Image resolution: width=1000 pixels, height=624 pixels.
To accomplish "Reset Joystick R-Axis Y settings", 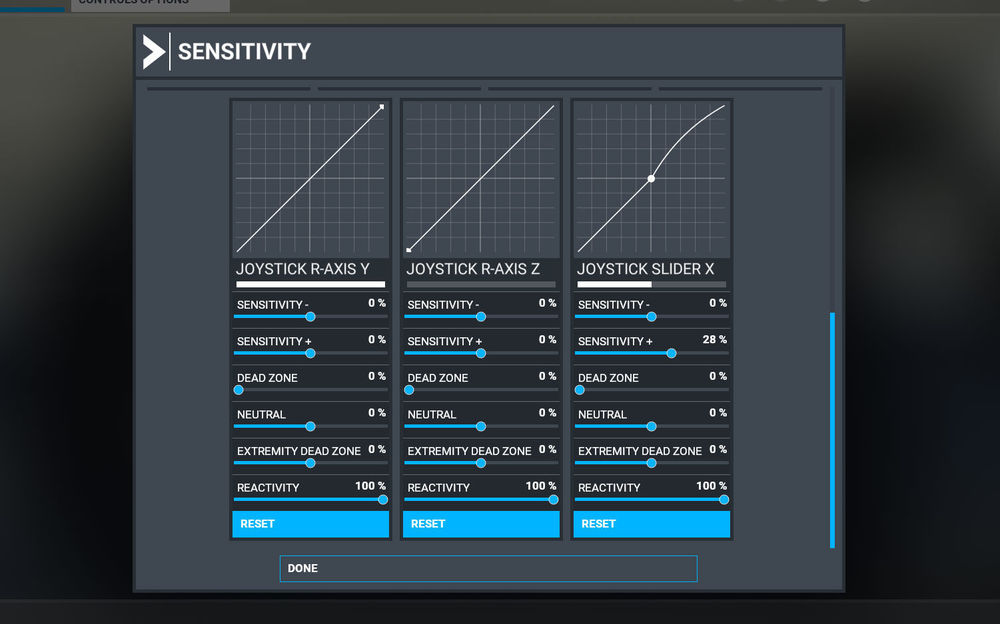I will point(310,524).
